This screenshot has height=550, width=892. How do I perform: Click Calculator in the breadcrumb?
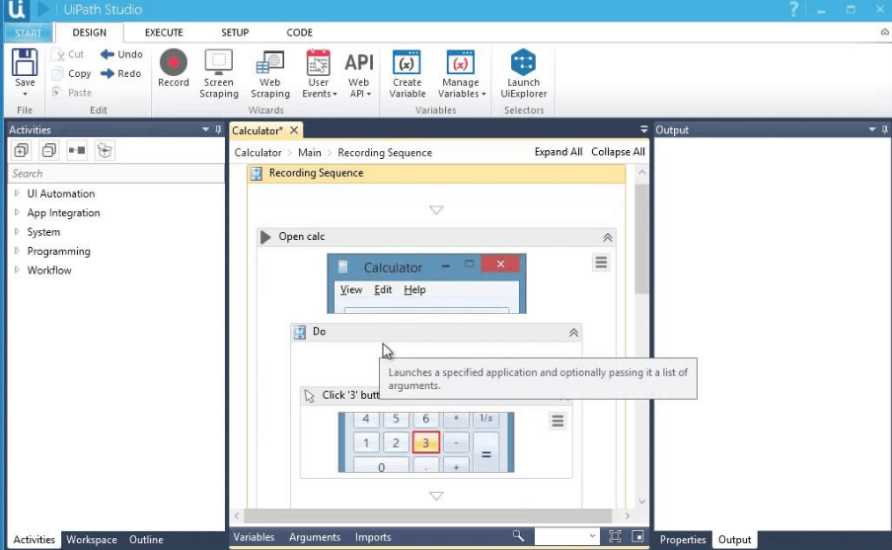coord(258,152)
